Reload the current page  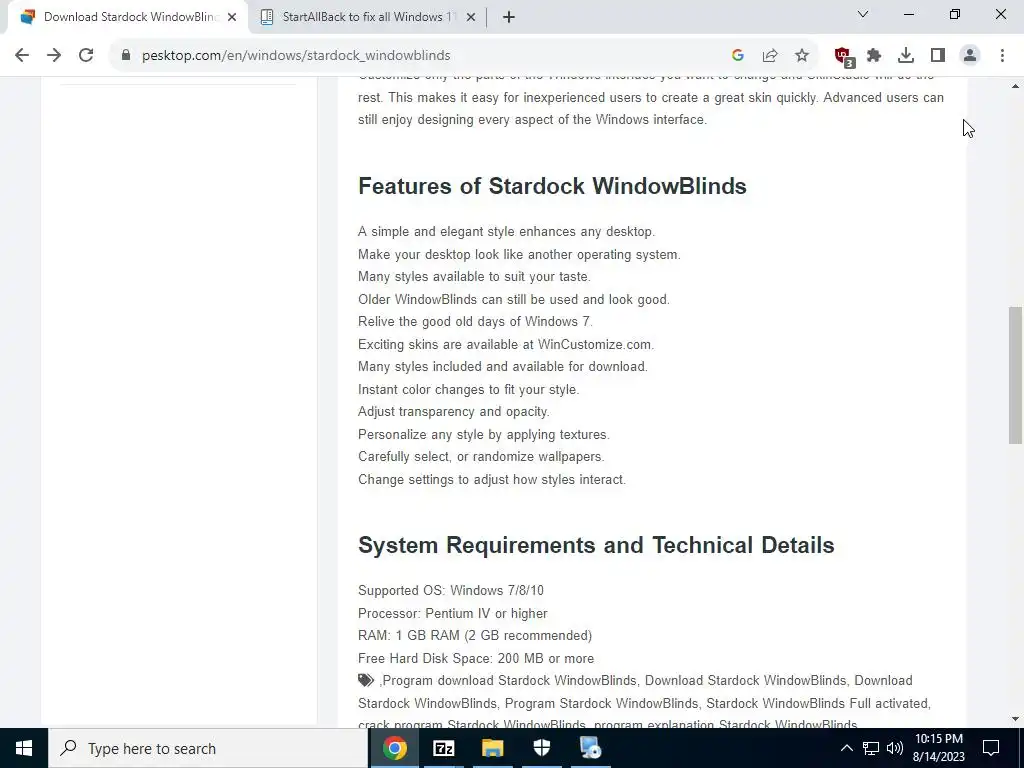86,56
